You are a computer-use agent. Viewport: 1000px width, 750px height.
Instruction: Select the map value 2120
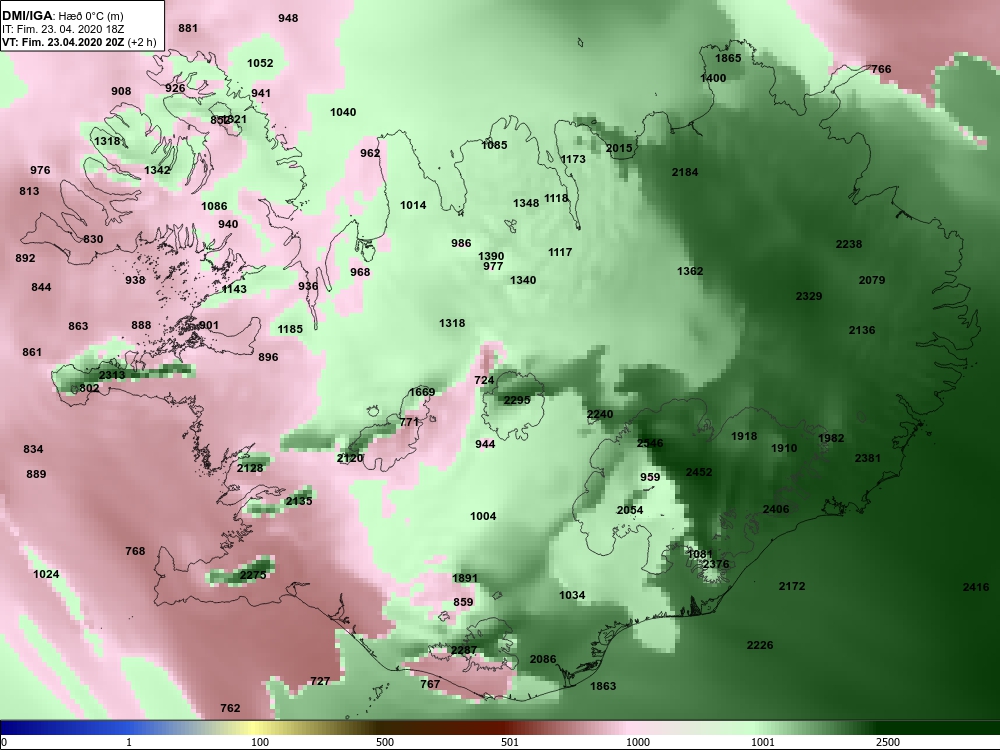click(x=349, y=459)
